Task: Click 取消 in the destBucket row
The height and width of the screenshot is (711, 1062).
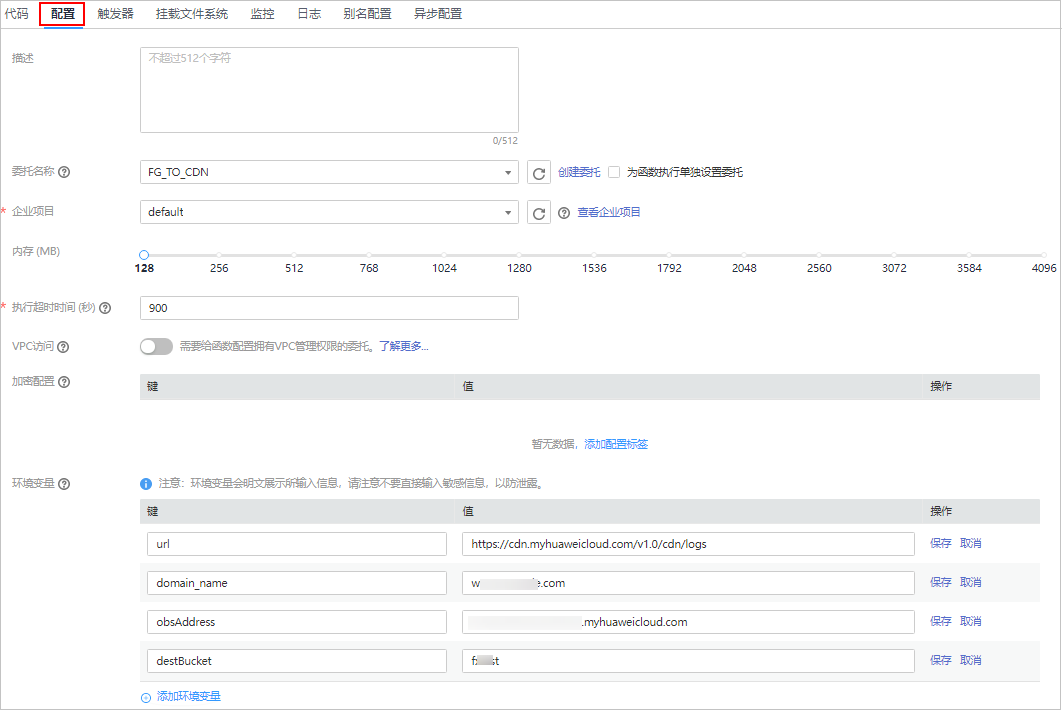Action: (971, 660)
